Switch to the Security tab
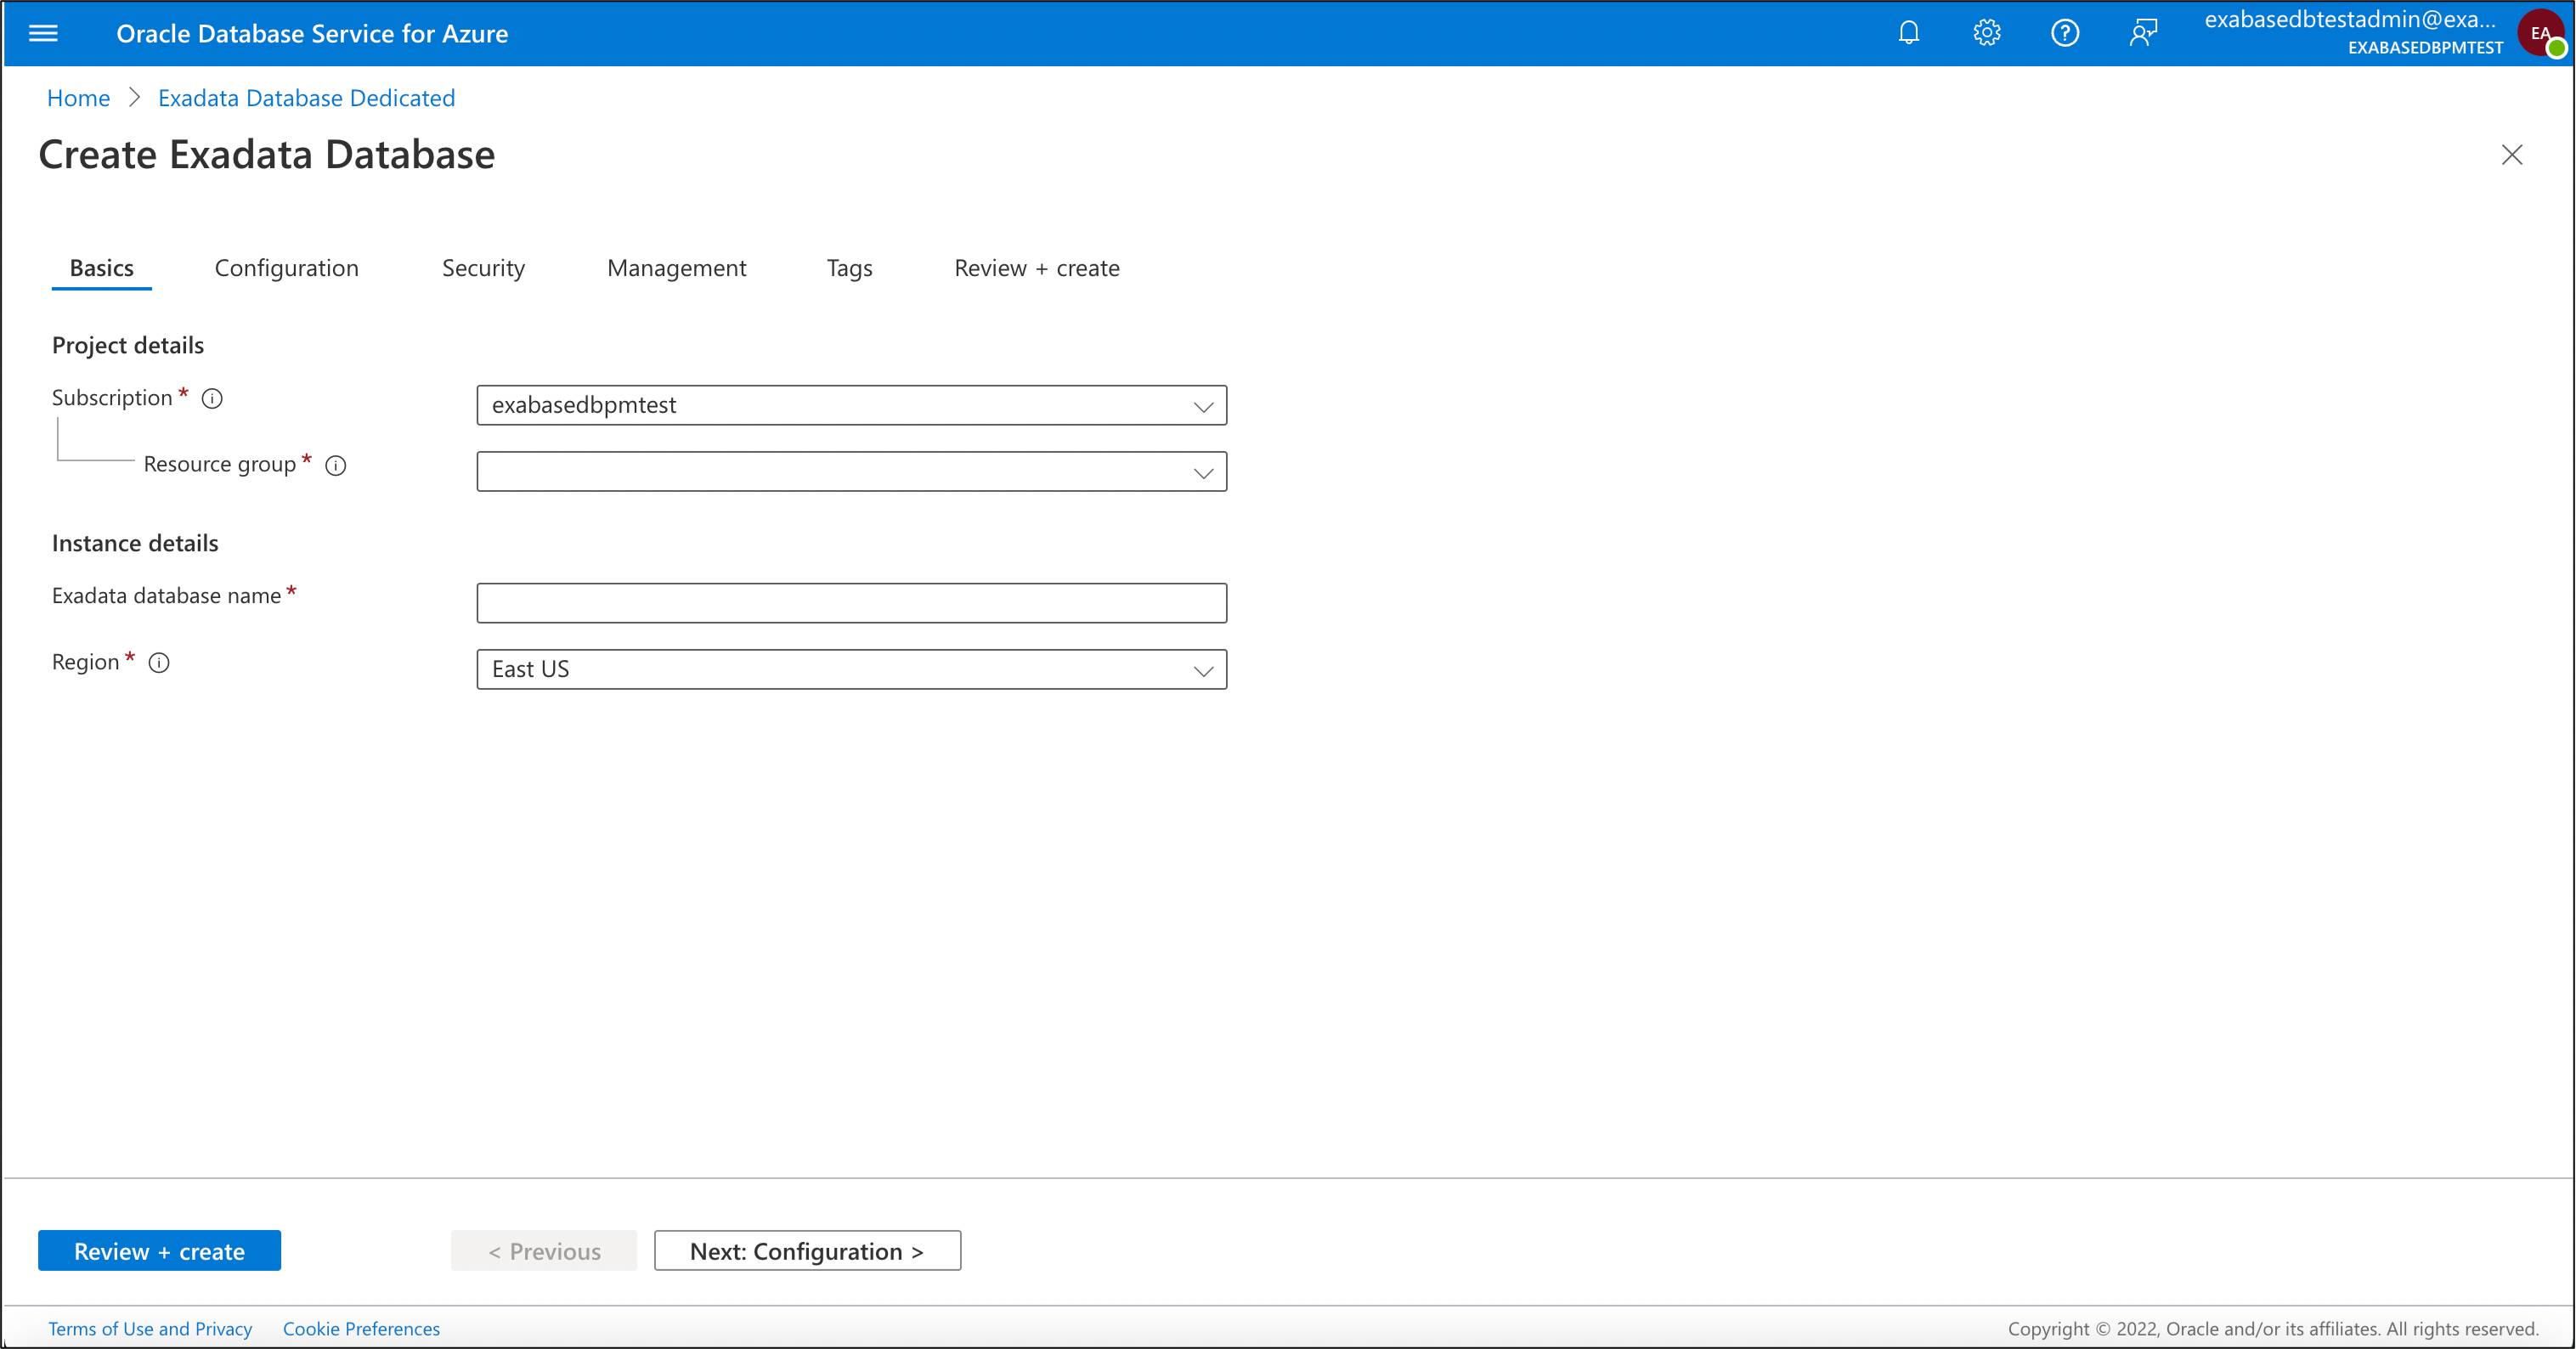 [483, 267]
